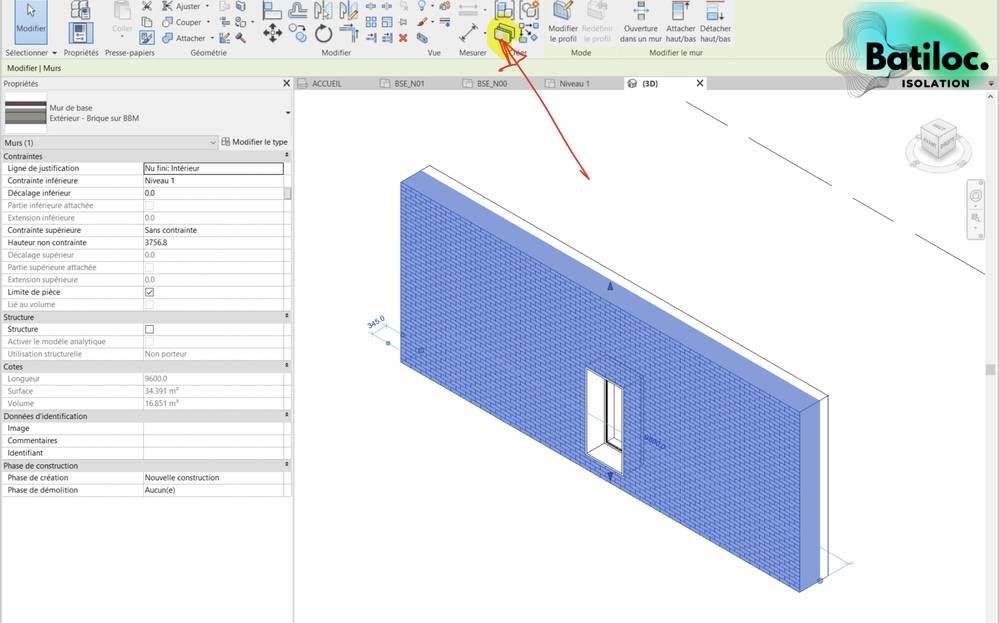Open the Sélectionner dropdown
Viewport: 999px width, 623px height.
coord(31,52)
